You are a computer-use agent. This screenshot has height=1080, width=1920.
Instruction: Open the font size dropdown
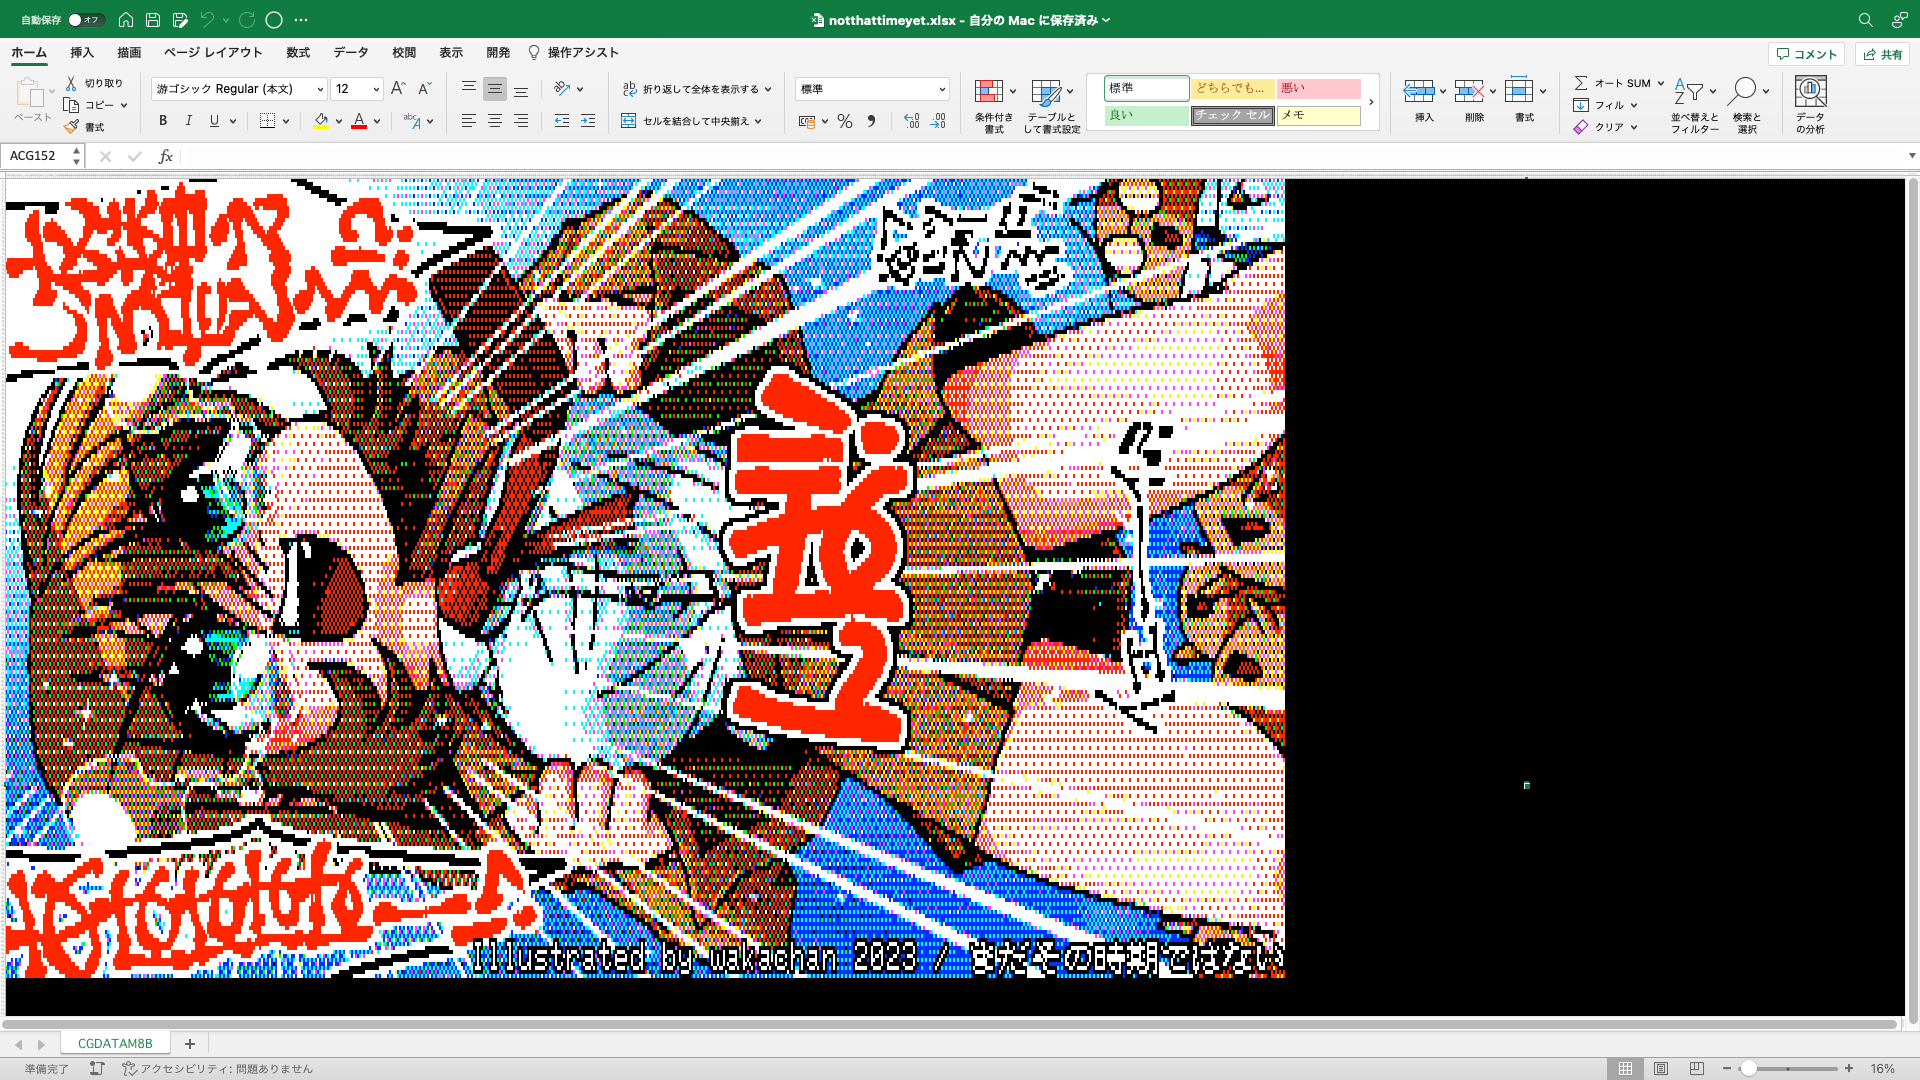tap(376, 89)
